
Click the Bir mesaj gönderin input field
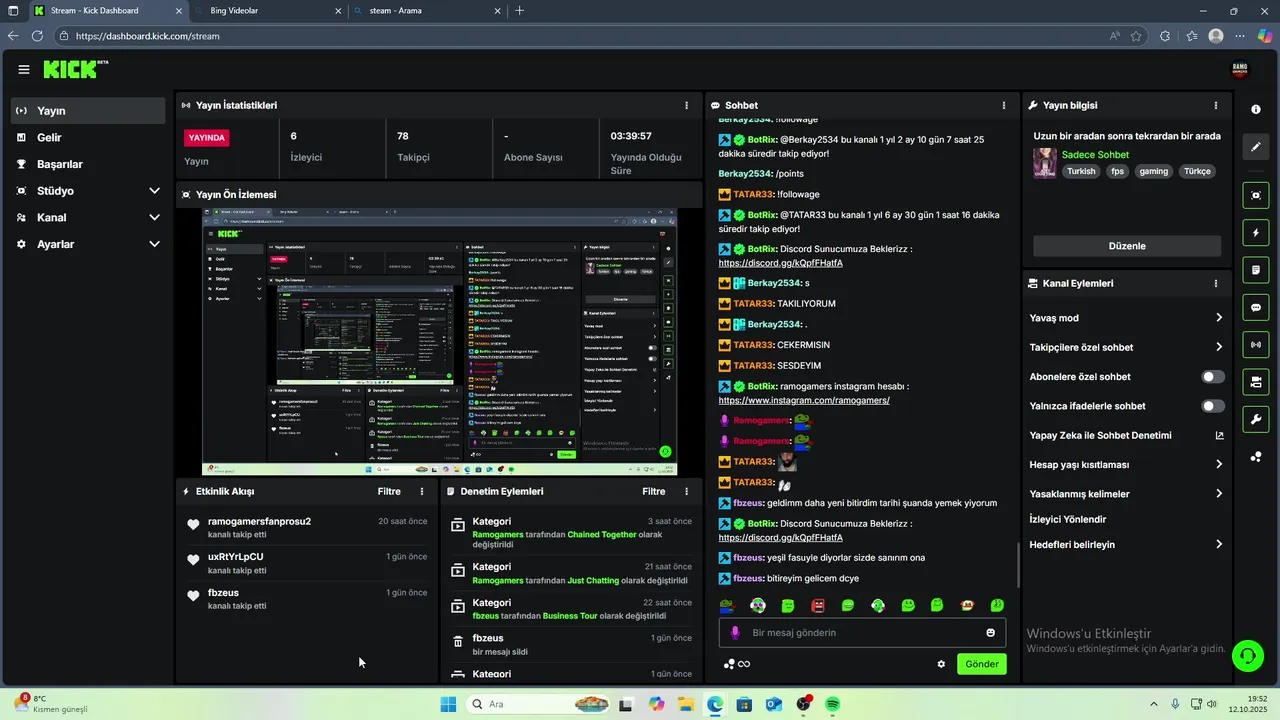pos(862,633)
